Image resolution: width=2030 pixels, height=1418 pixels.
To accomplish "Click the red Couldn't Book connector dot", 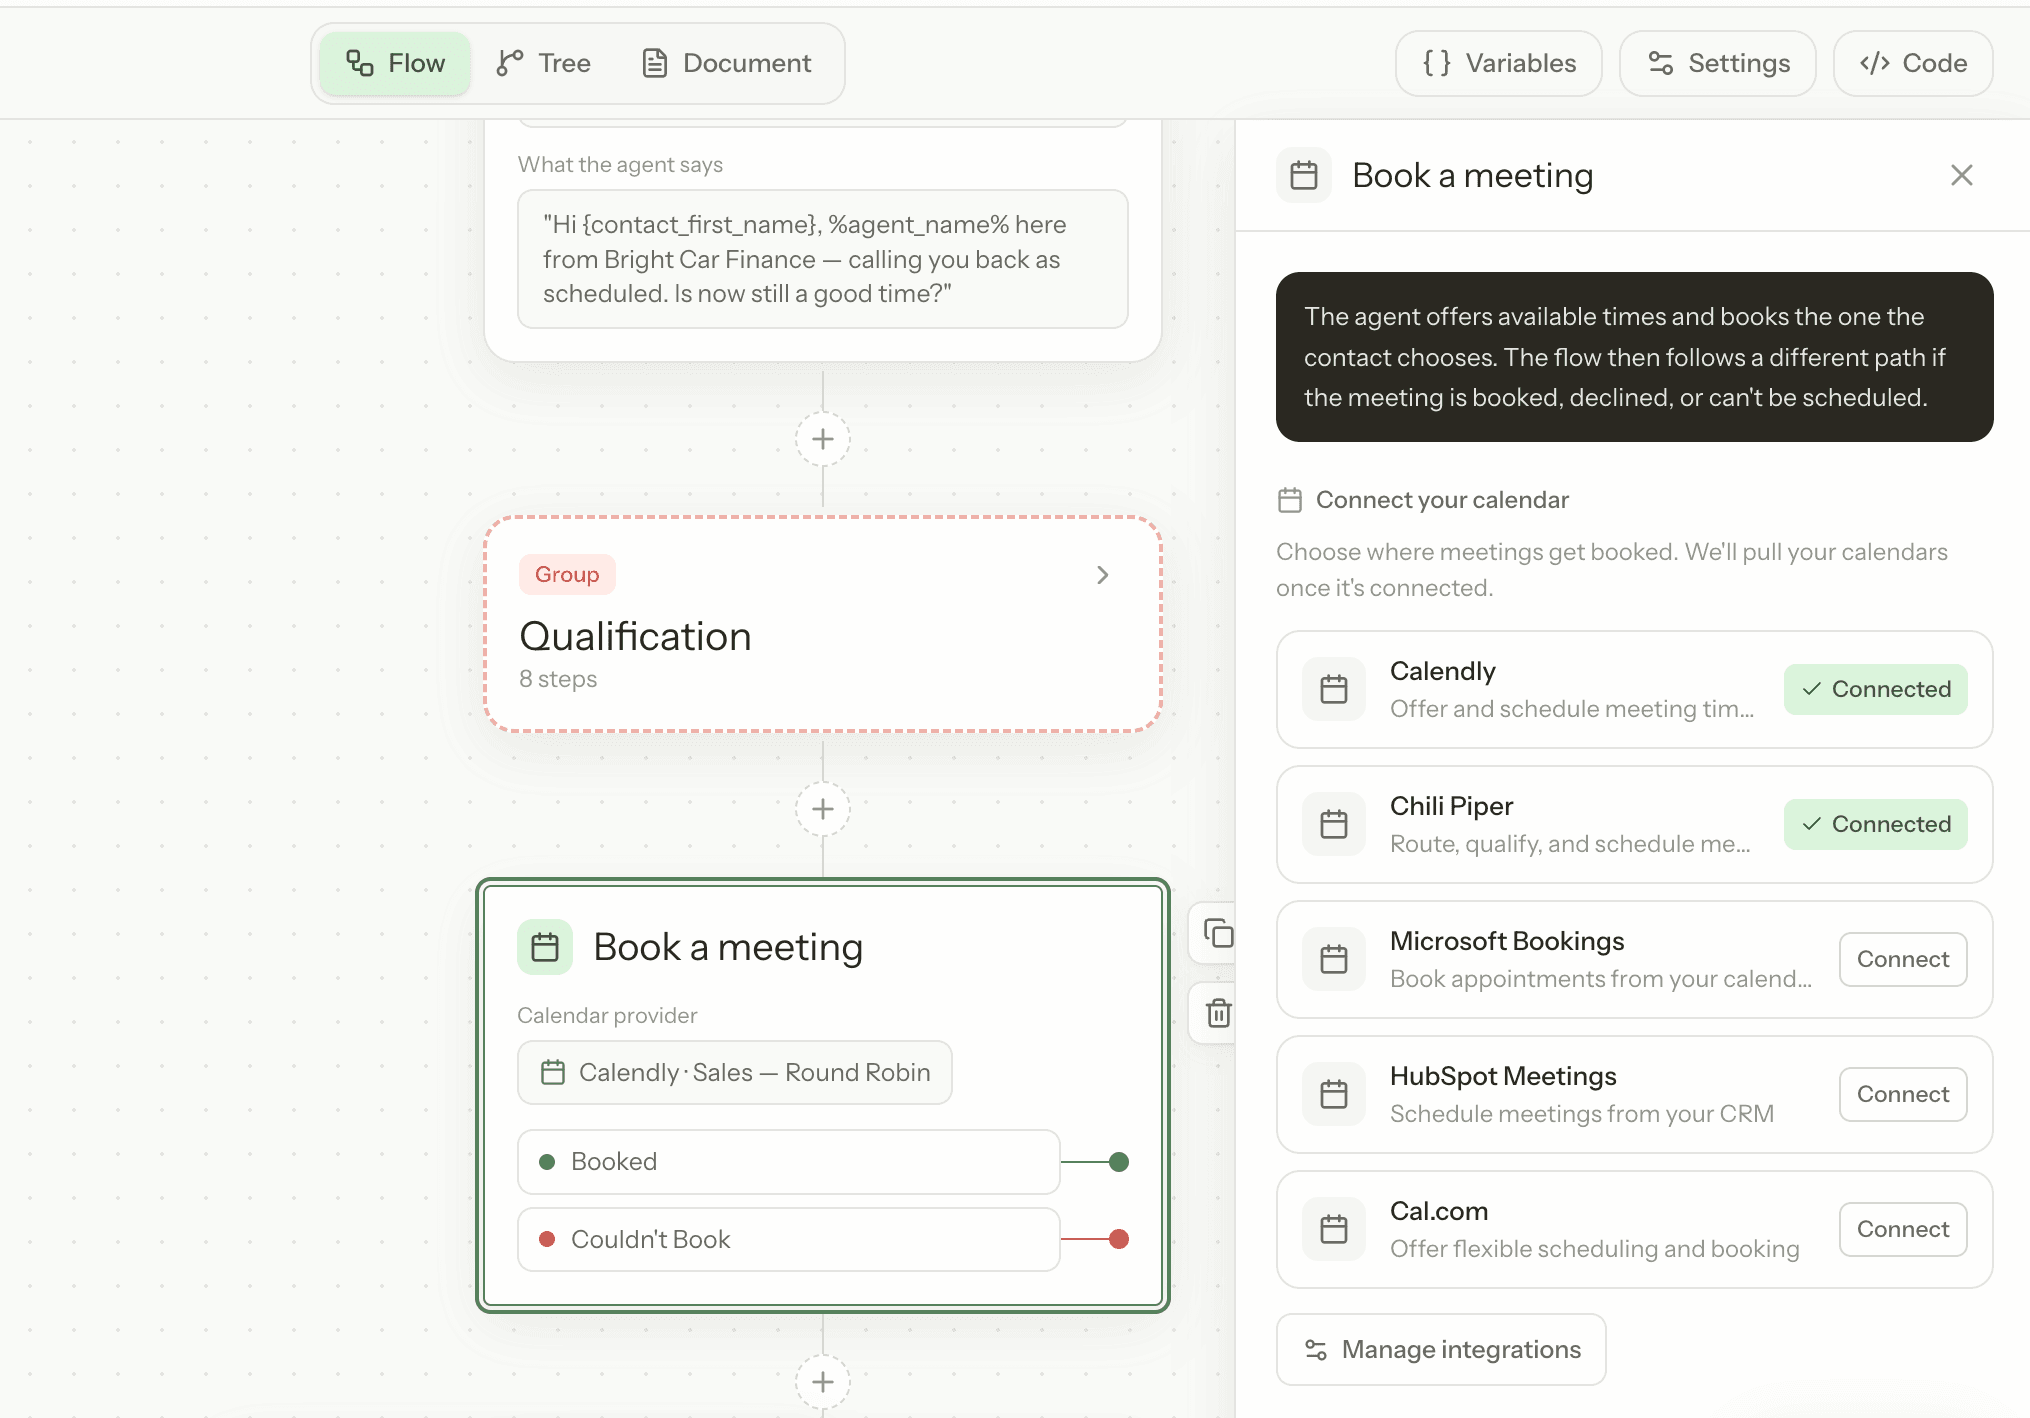I will point(1119,1239).
